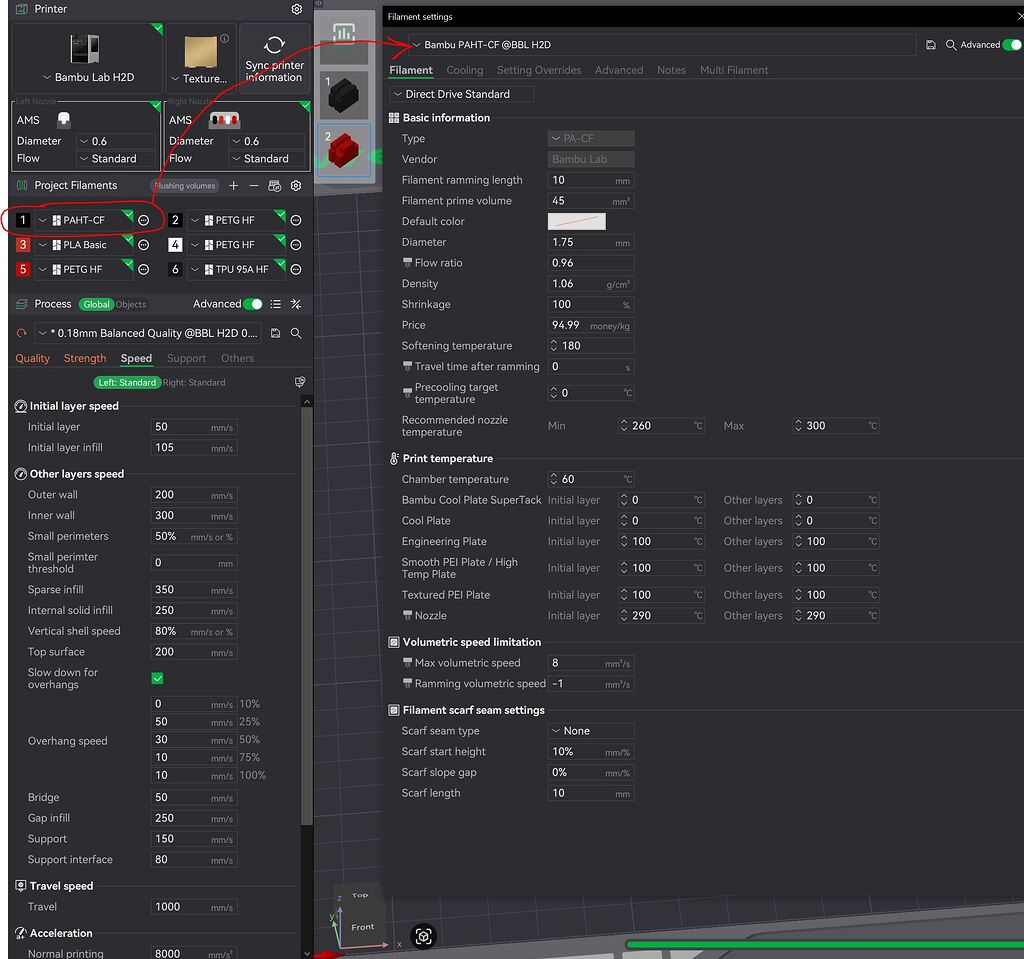This screenshot has height=959, width=1024.
Task: Click the Default color swatch
Action: pos(576,221)
